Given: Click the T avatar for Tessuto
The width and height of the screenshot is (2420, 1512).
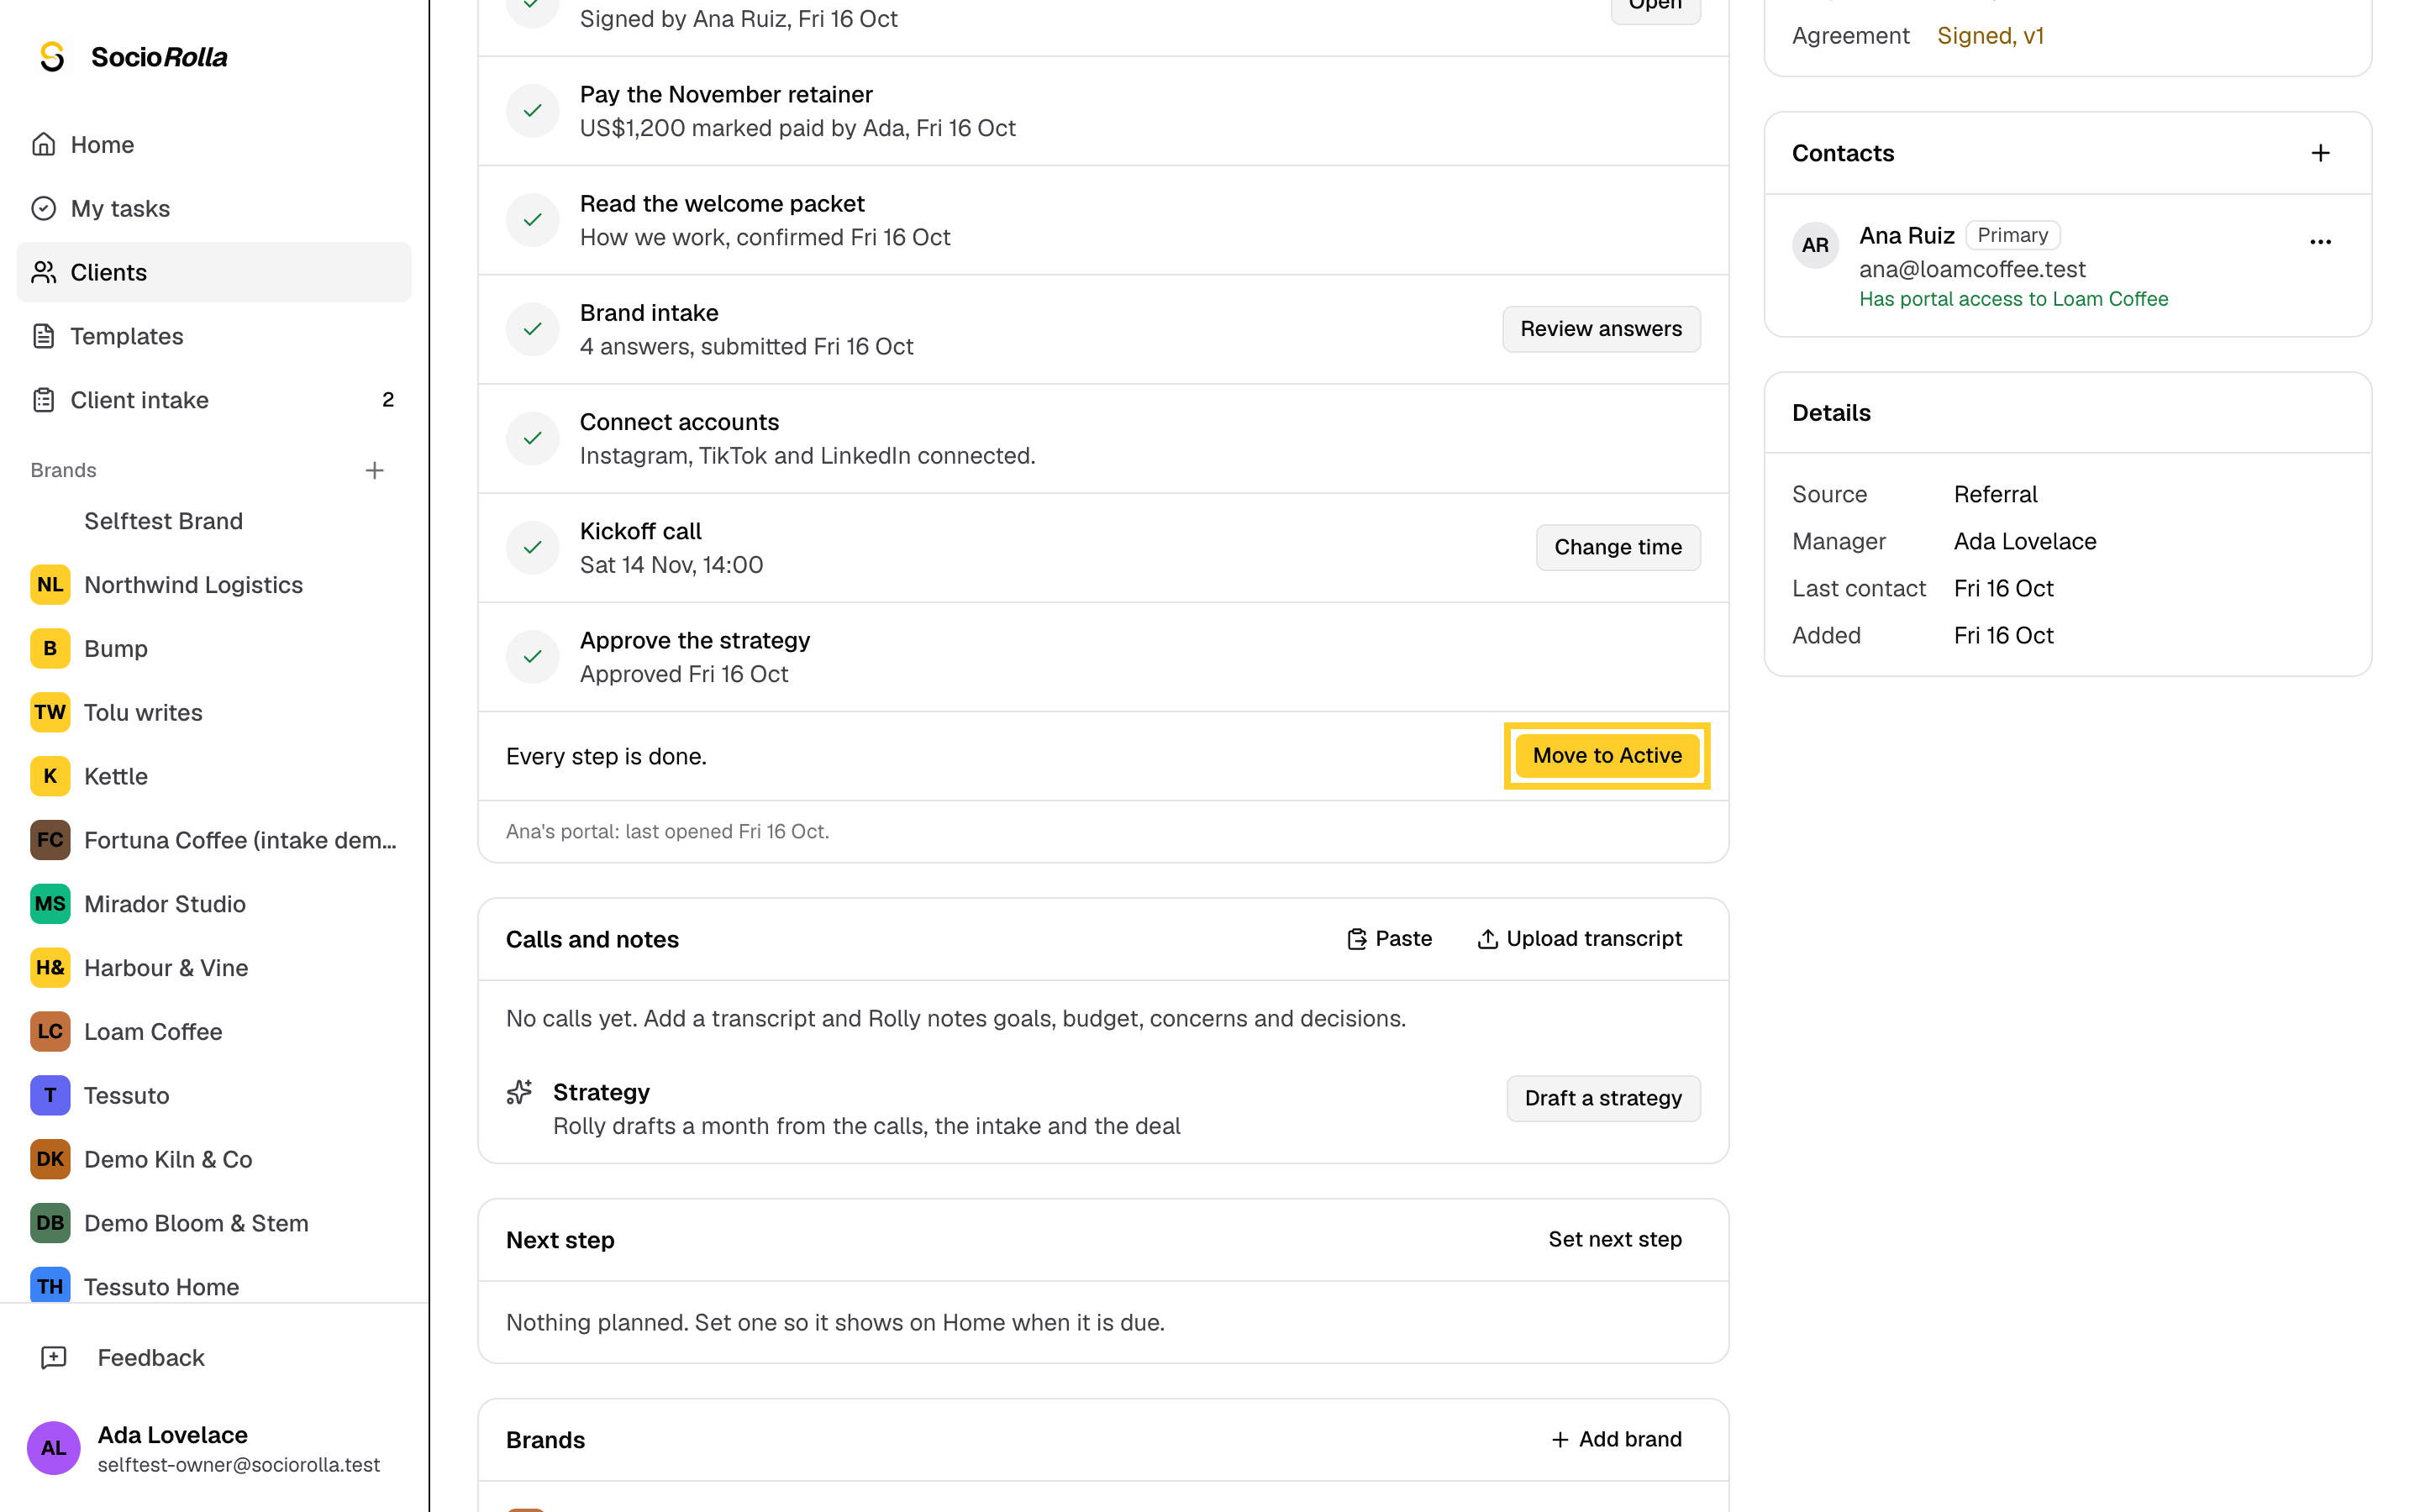Looking at the screenshot, I should [50, 1096].
